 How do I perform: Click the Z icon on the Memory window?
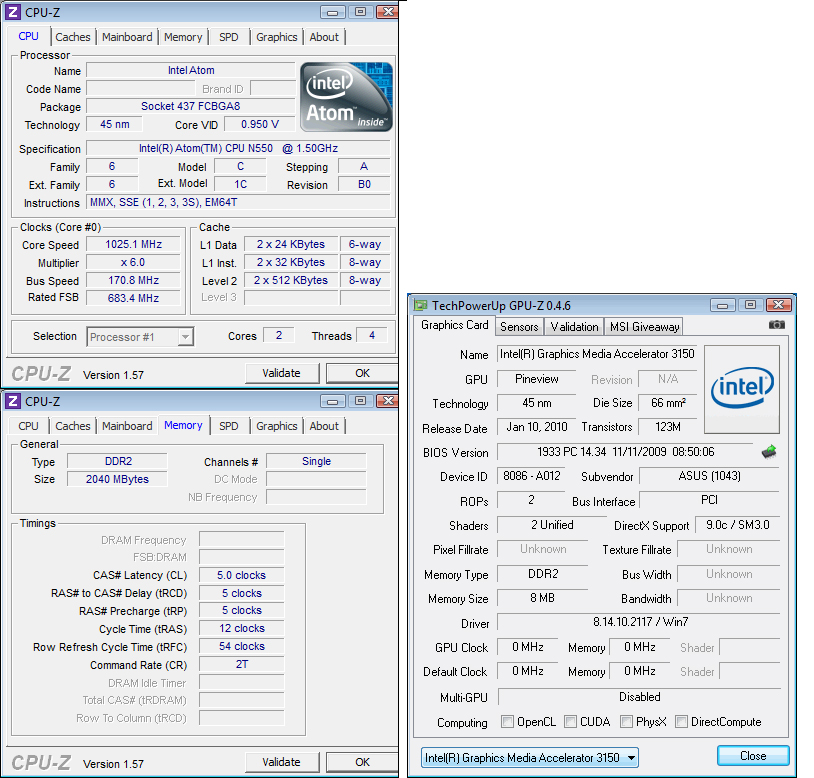[x=11, y=400]
